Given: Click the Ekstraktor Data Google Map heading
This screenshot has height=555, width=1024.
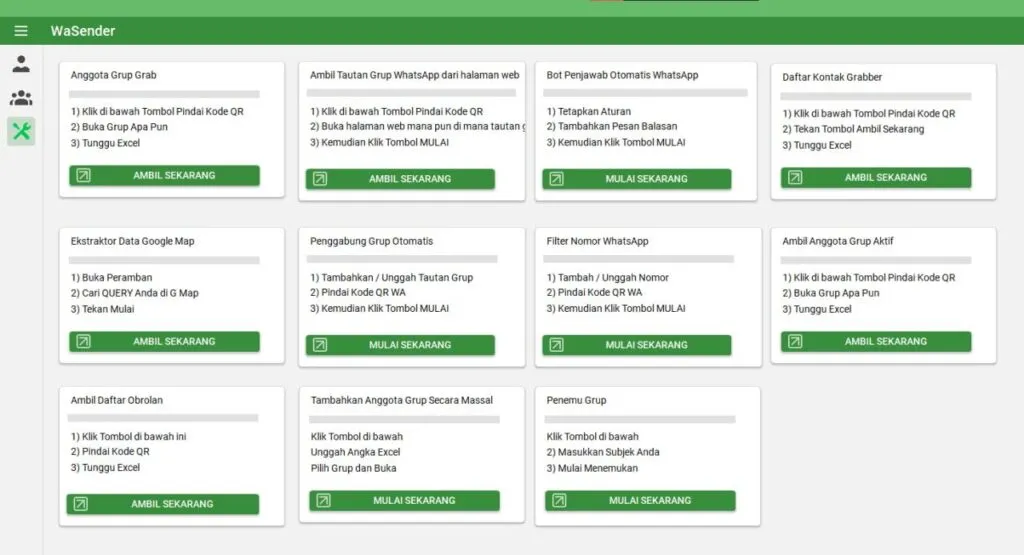Looking at the screenshot, I should [132, 241].
